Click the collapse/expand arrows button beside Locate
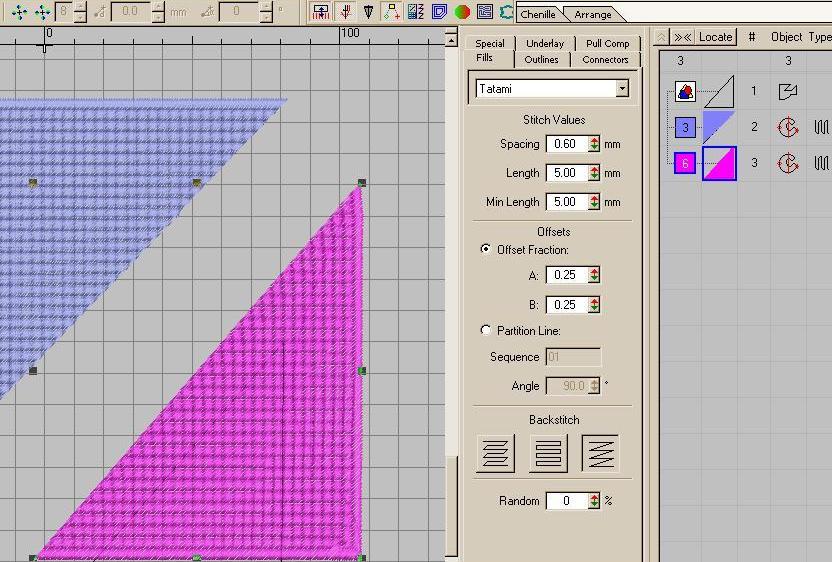The image size is (832, 562). [x=683, y=37]
